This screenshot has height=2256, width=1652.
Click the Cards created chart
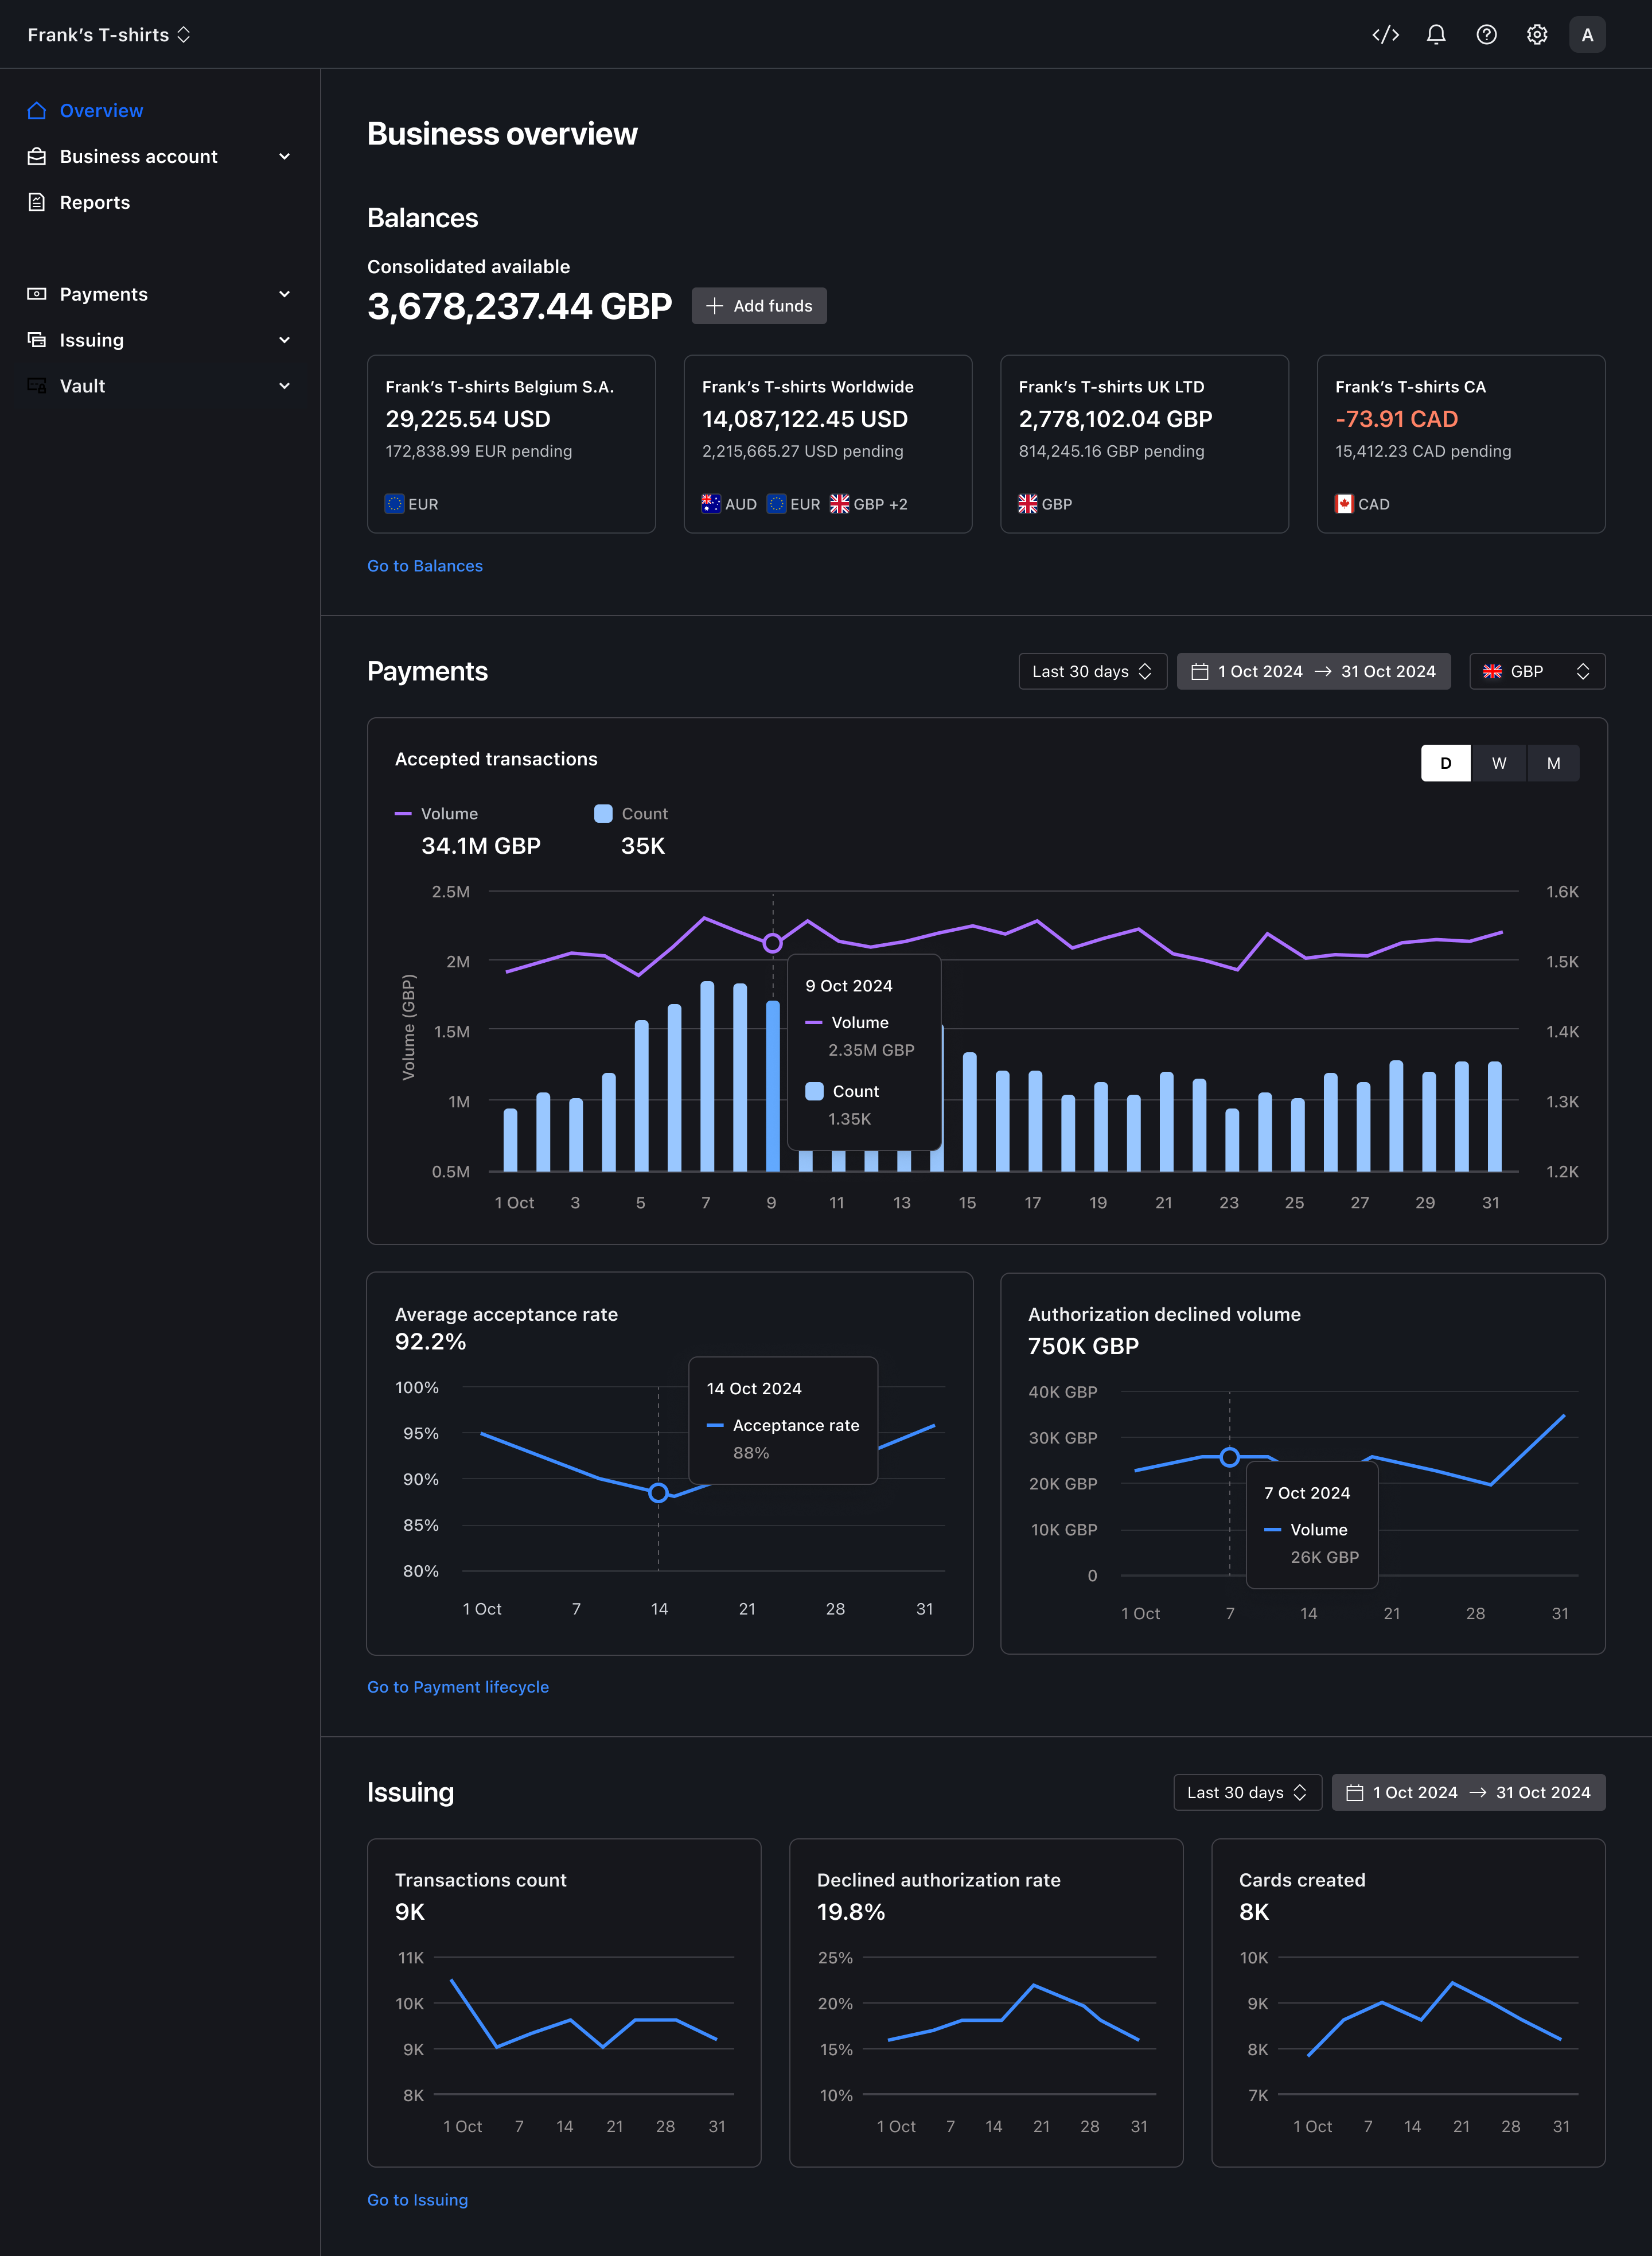1408,2003
